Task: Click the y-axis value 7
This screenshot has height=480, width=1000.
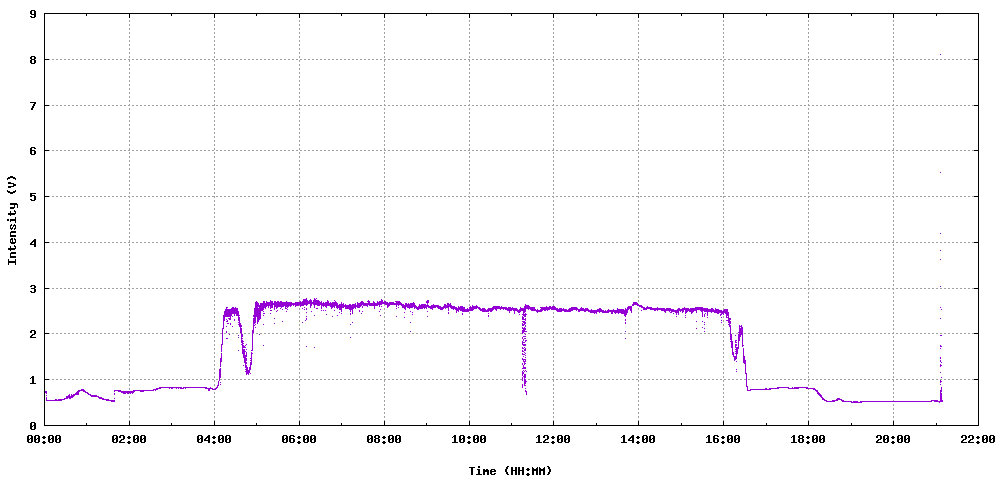Action: click(33, 105)
